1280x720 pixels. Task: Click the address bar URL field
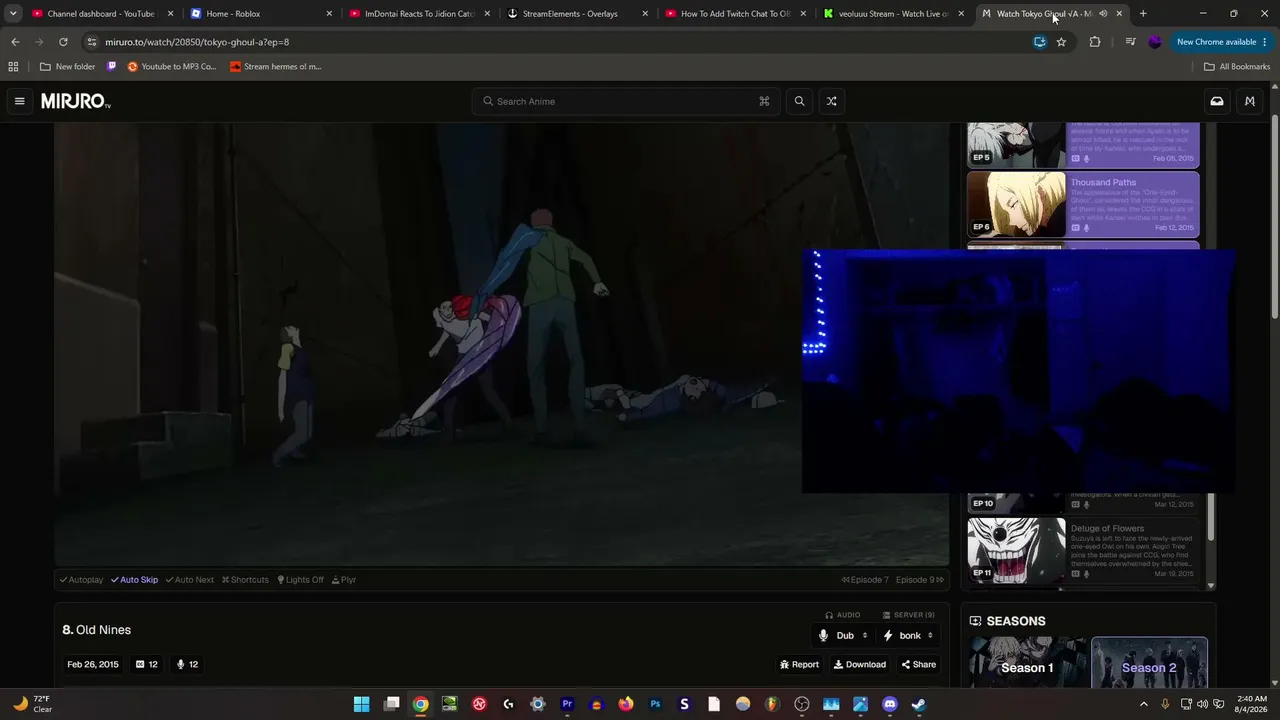tap(560, 42)
